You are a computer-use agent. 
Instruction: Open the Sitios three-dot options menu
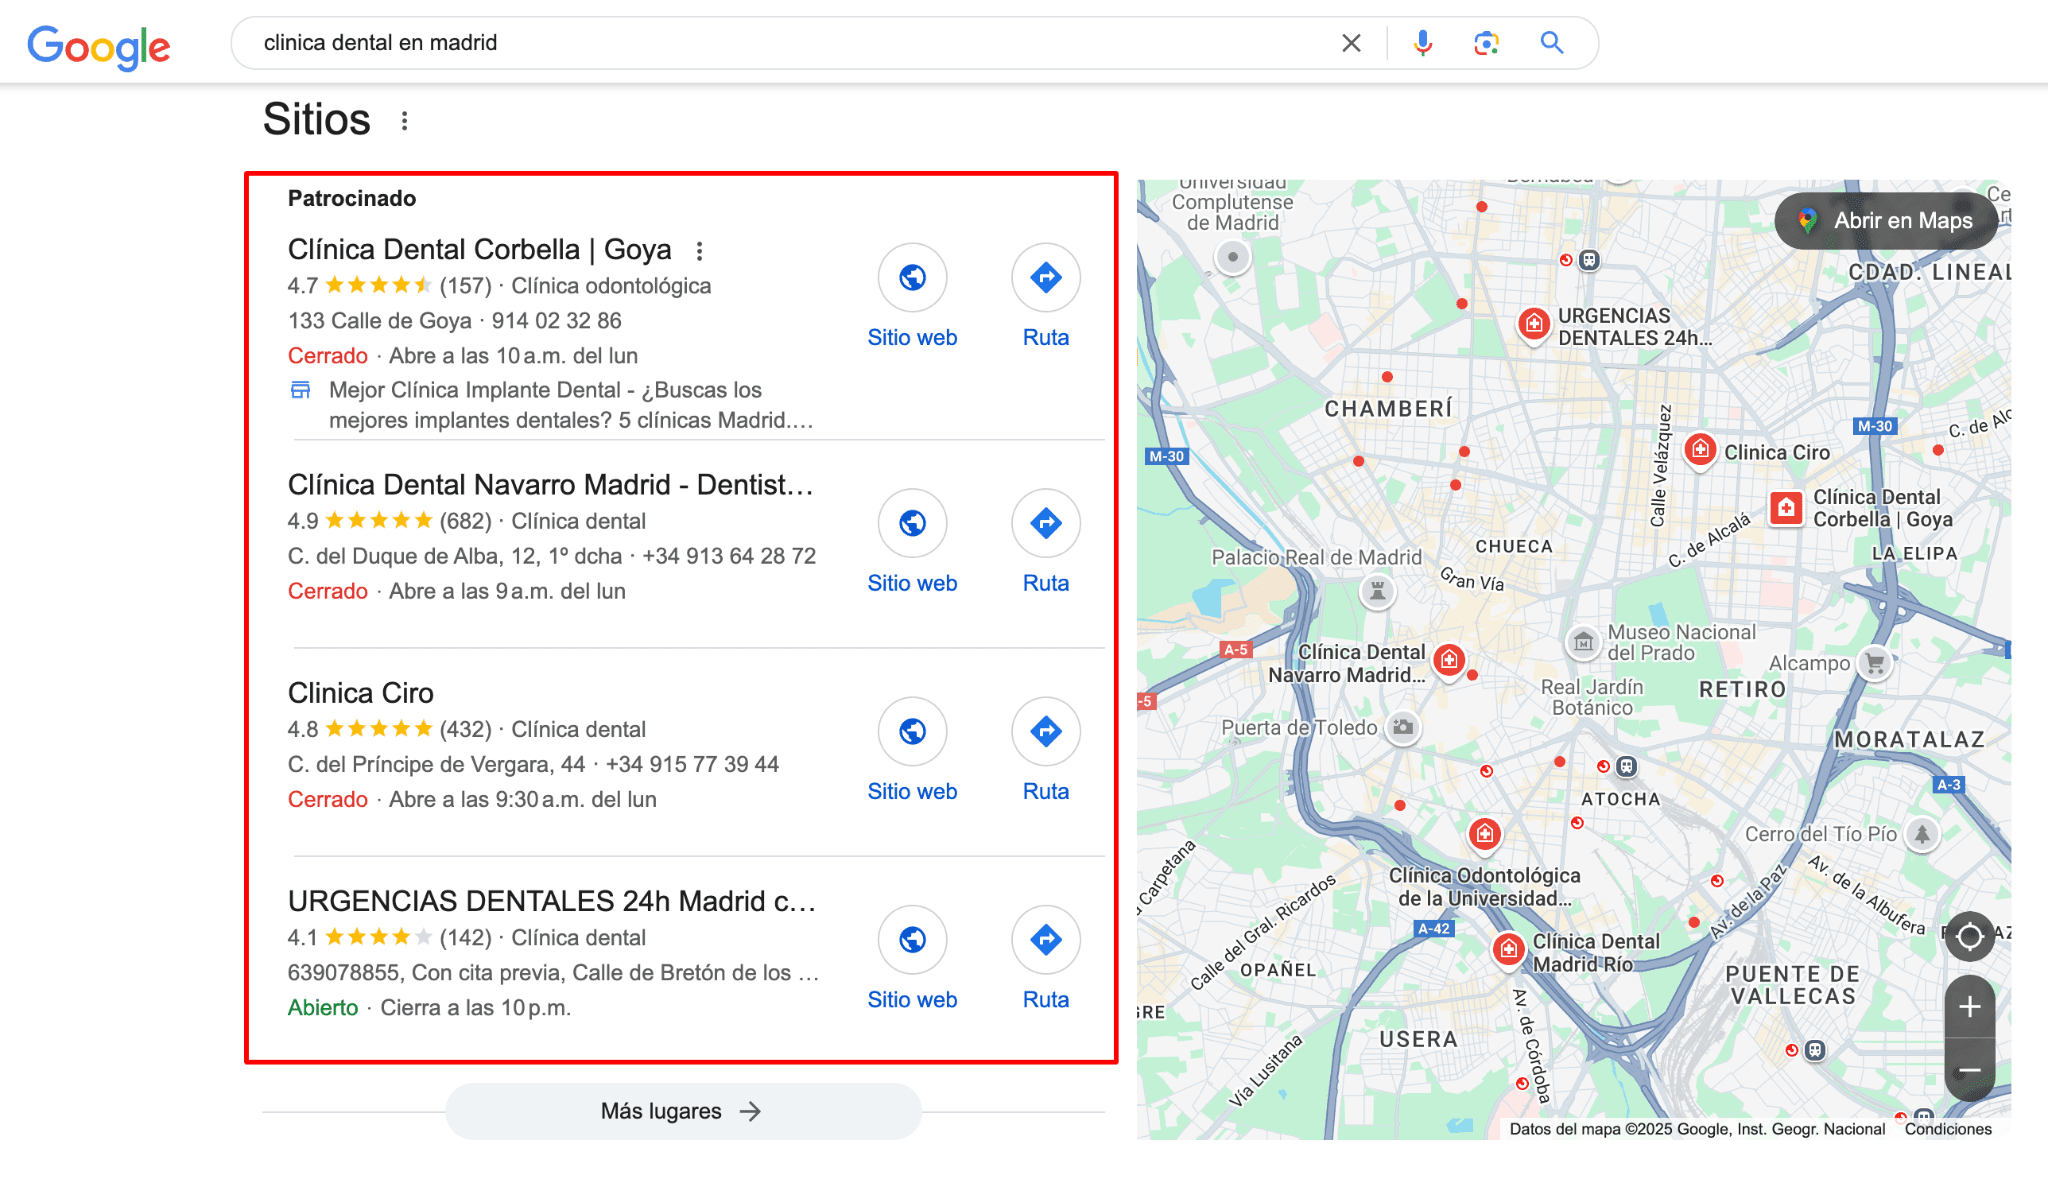(404, 121)
